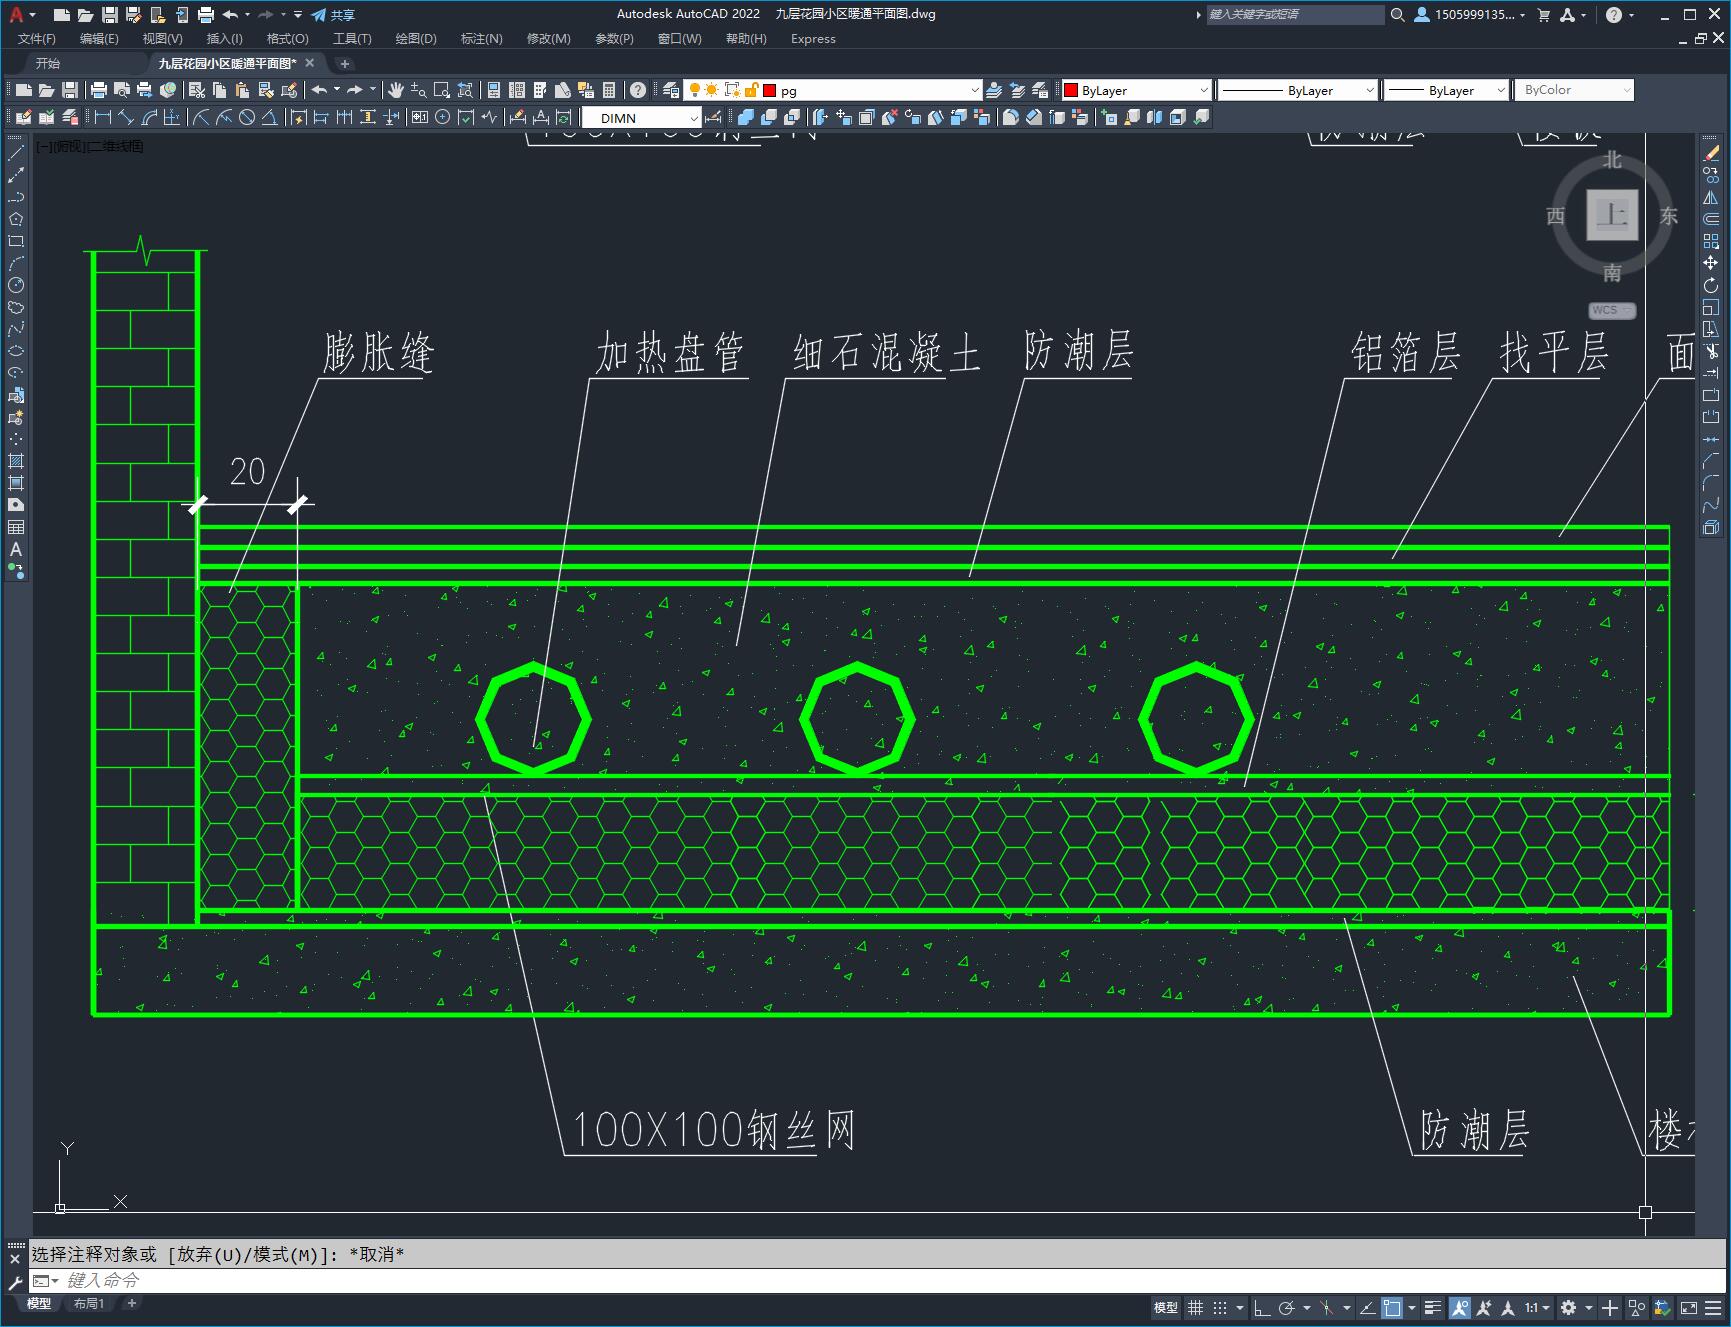Open the ByLayer color dropdown

click(1136, 90)
